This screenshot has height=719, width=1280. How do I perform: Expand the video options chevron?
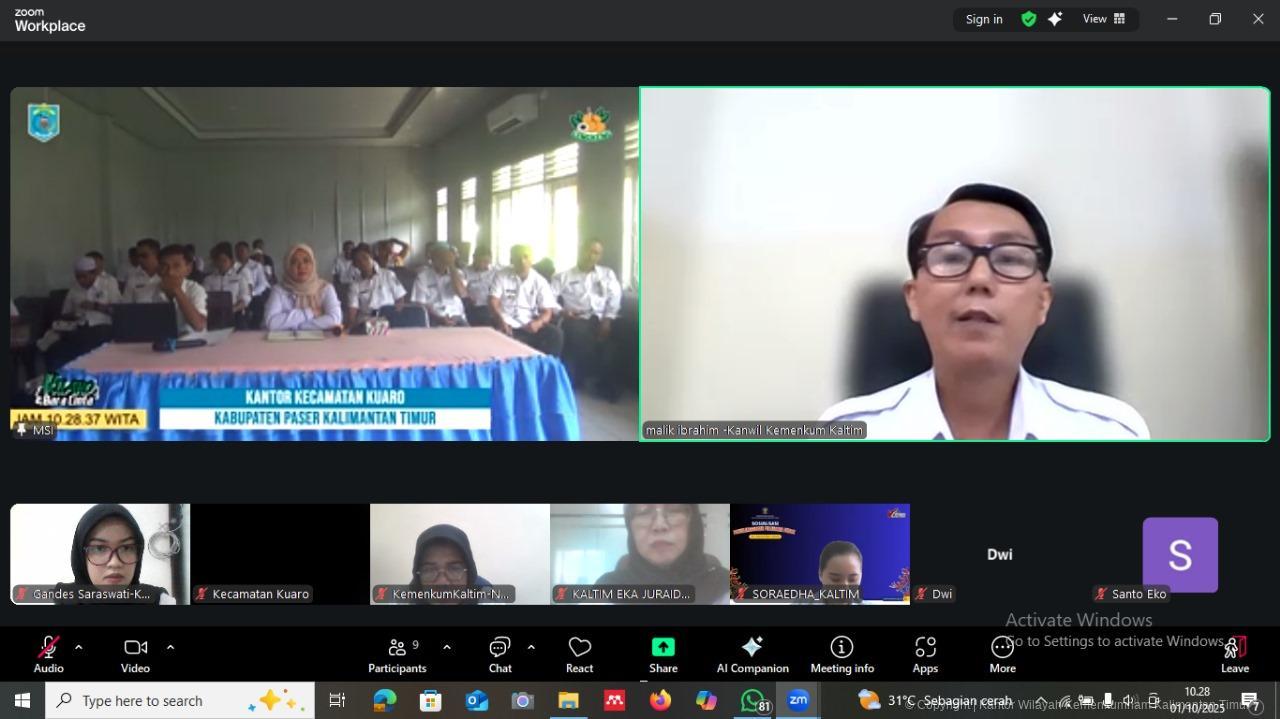[170, 647]
